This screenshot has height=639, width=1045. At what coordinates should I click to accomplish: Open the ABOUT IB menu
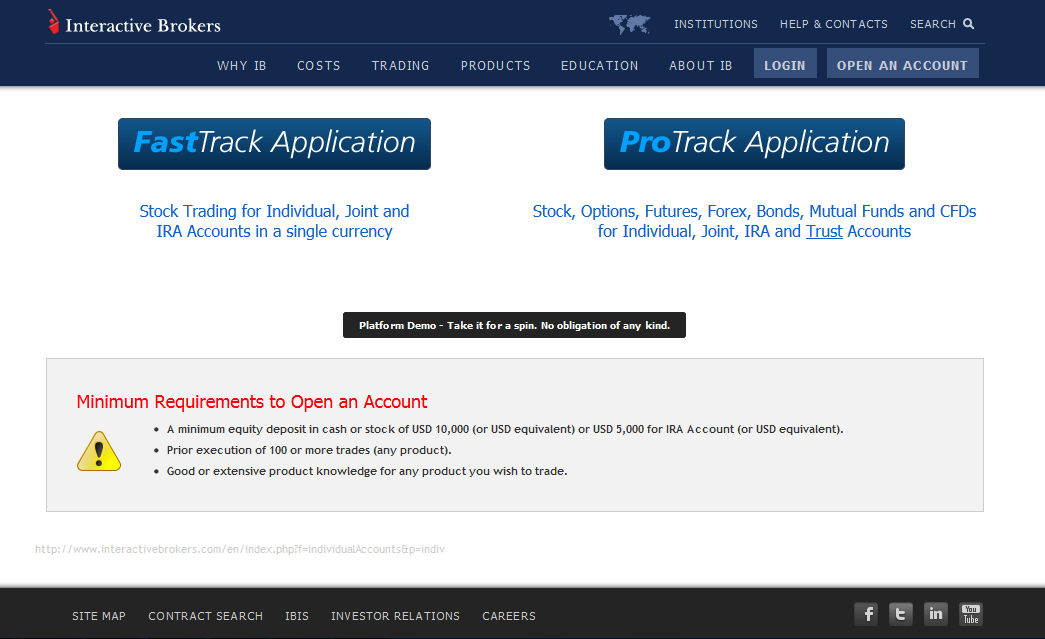point(700,66)
